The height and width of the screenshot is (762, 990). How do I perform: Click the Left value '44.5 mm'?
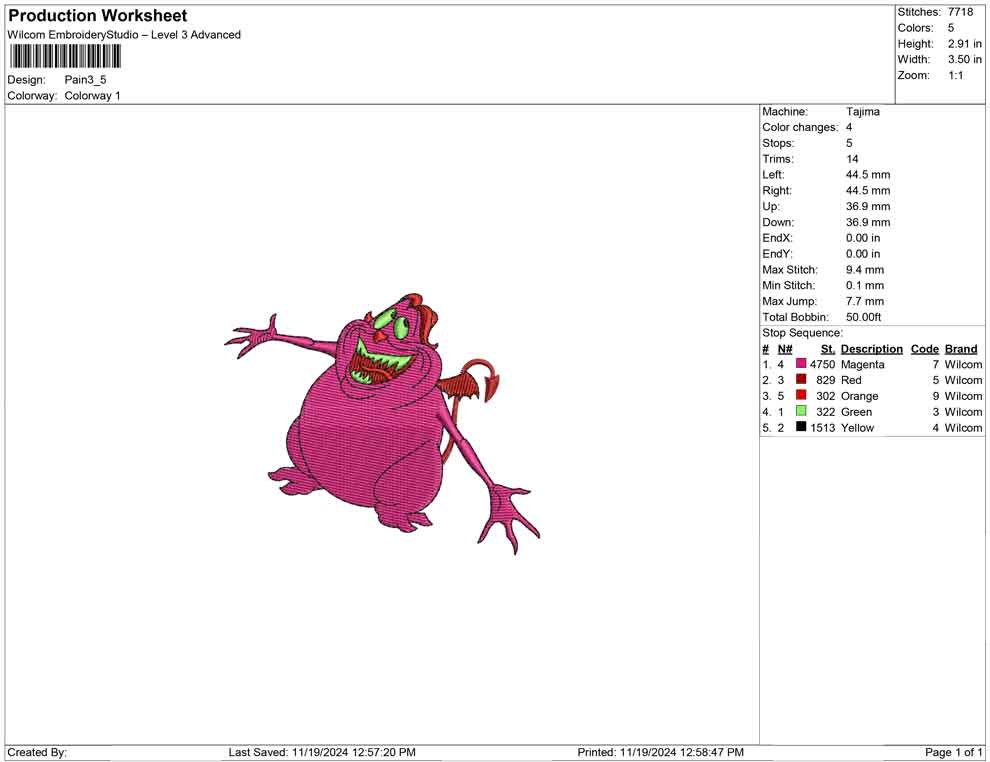pos(868,175)
